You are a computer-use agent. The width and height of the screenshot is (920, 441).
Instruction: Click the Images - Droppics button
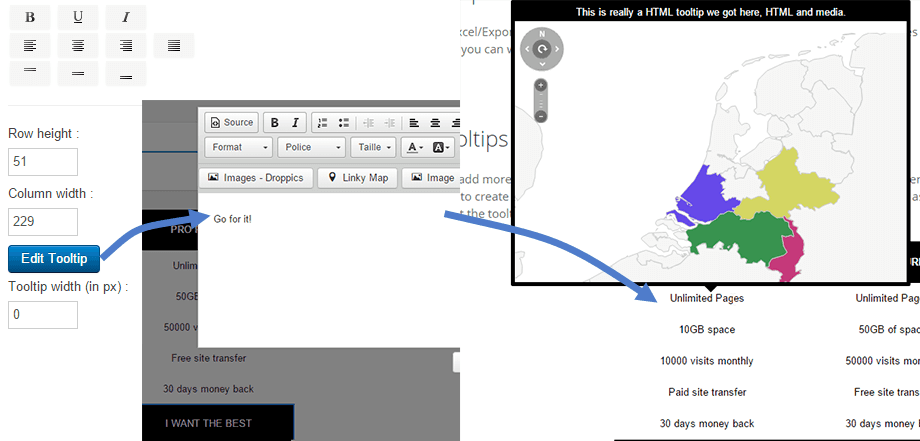[x=257, y=178]
